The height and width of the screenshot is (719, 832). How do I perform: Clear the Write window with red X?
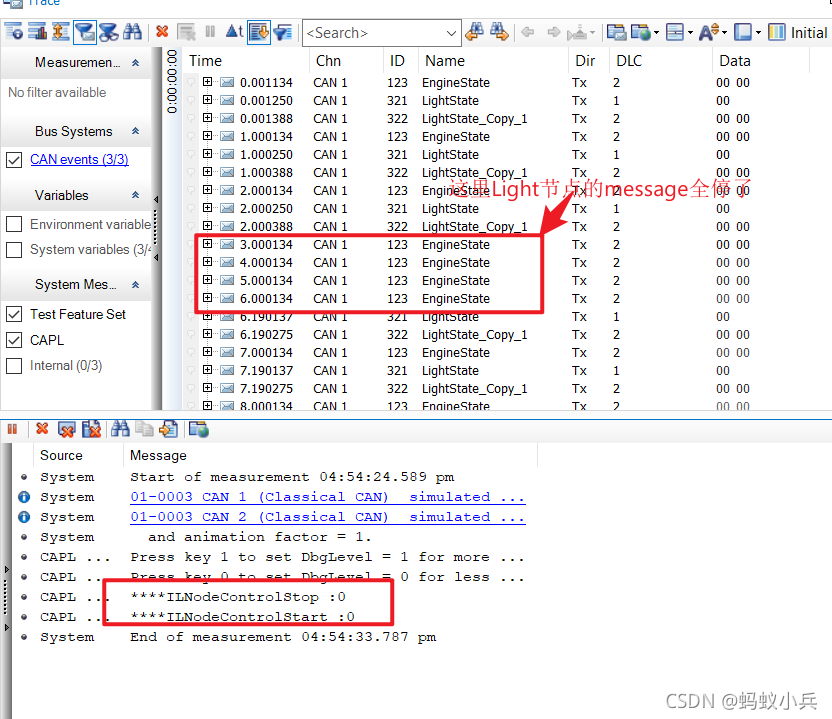point(42,429)
